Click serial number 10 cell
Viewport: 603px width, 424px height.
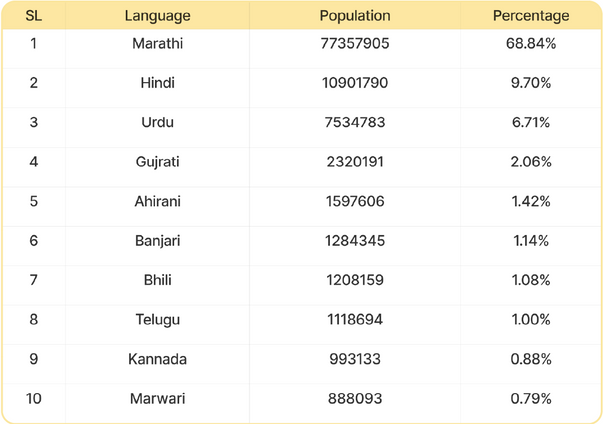(33, 399)
